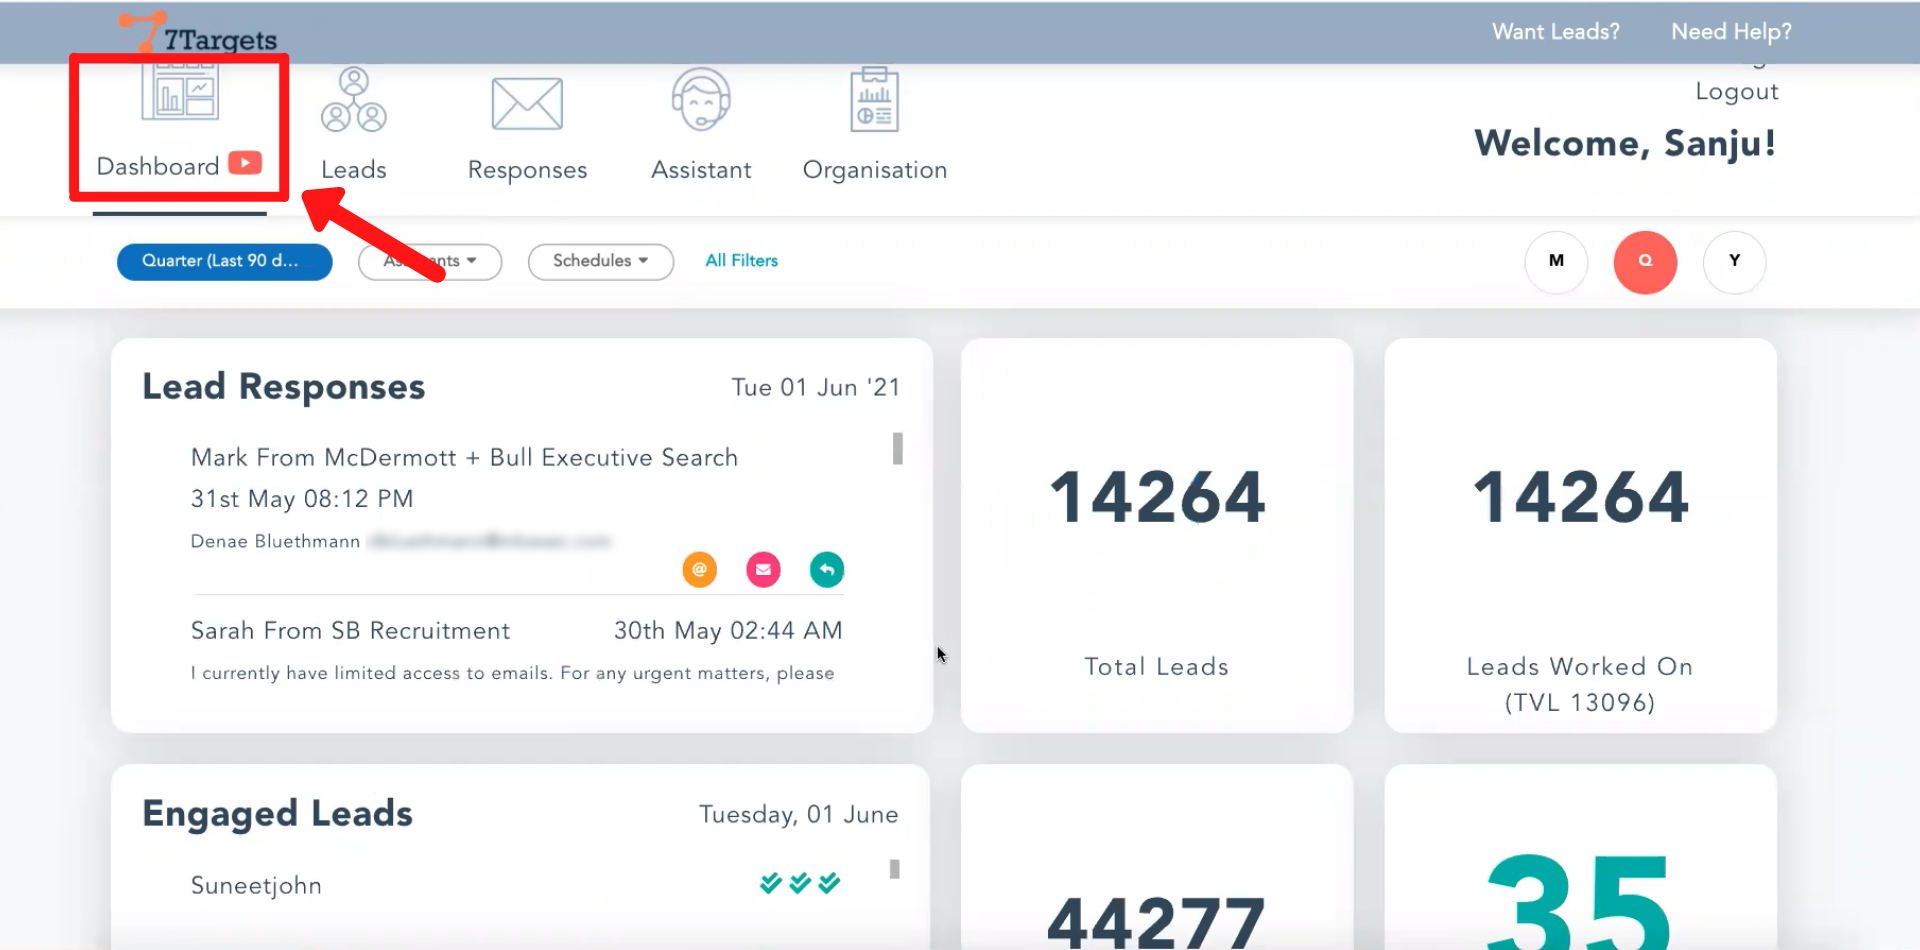1920x950 pixels.
Task: Select the Y yearly period toggle
Action: click(x=1734, y=261)
